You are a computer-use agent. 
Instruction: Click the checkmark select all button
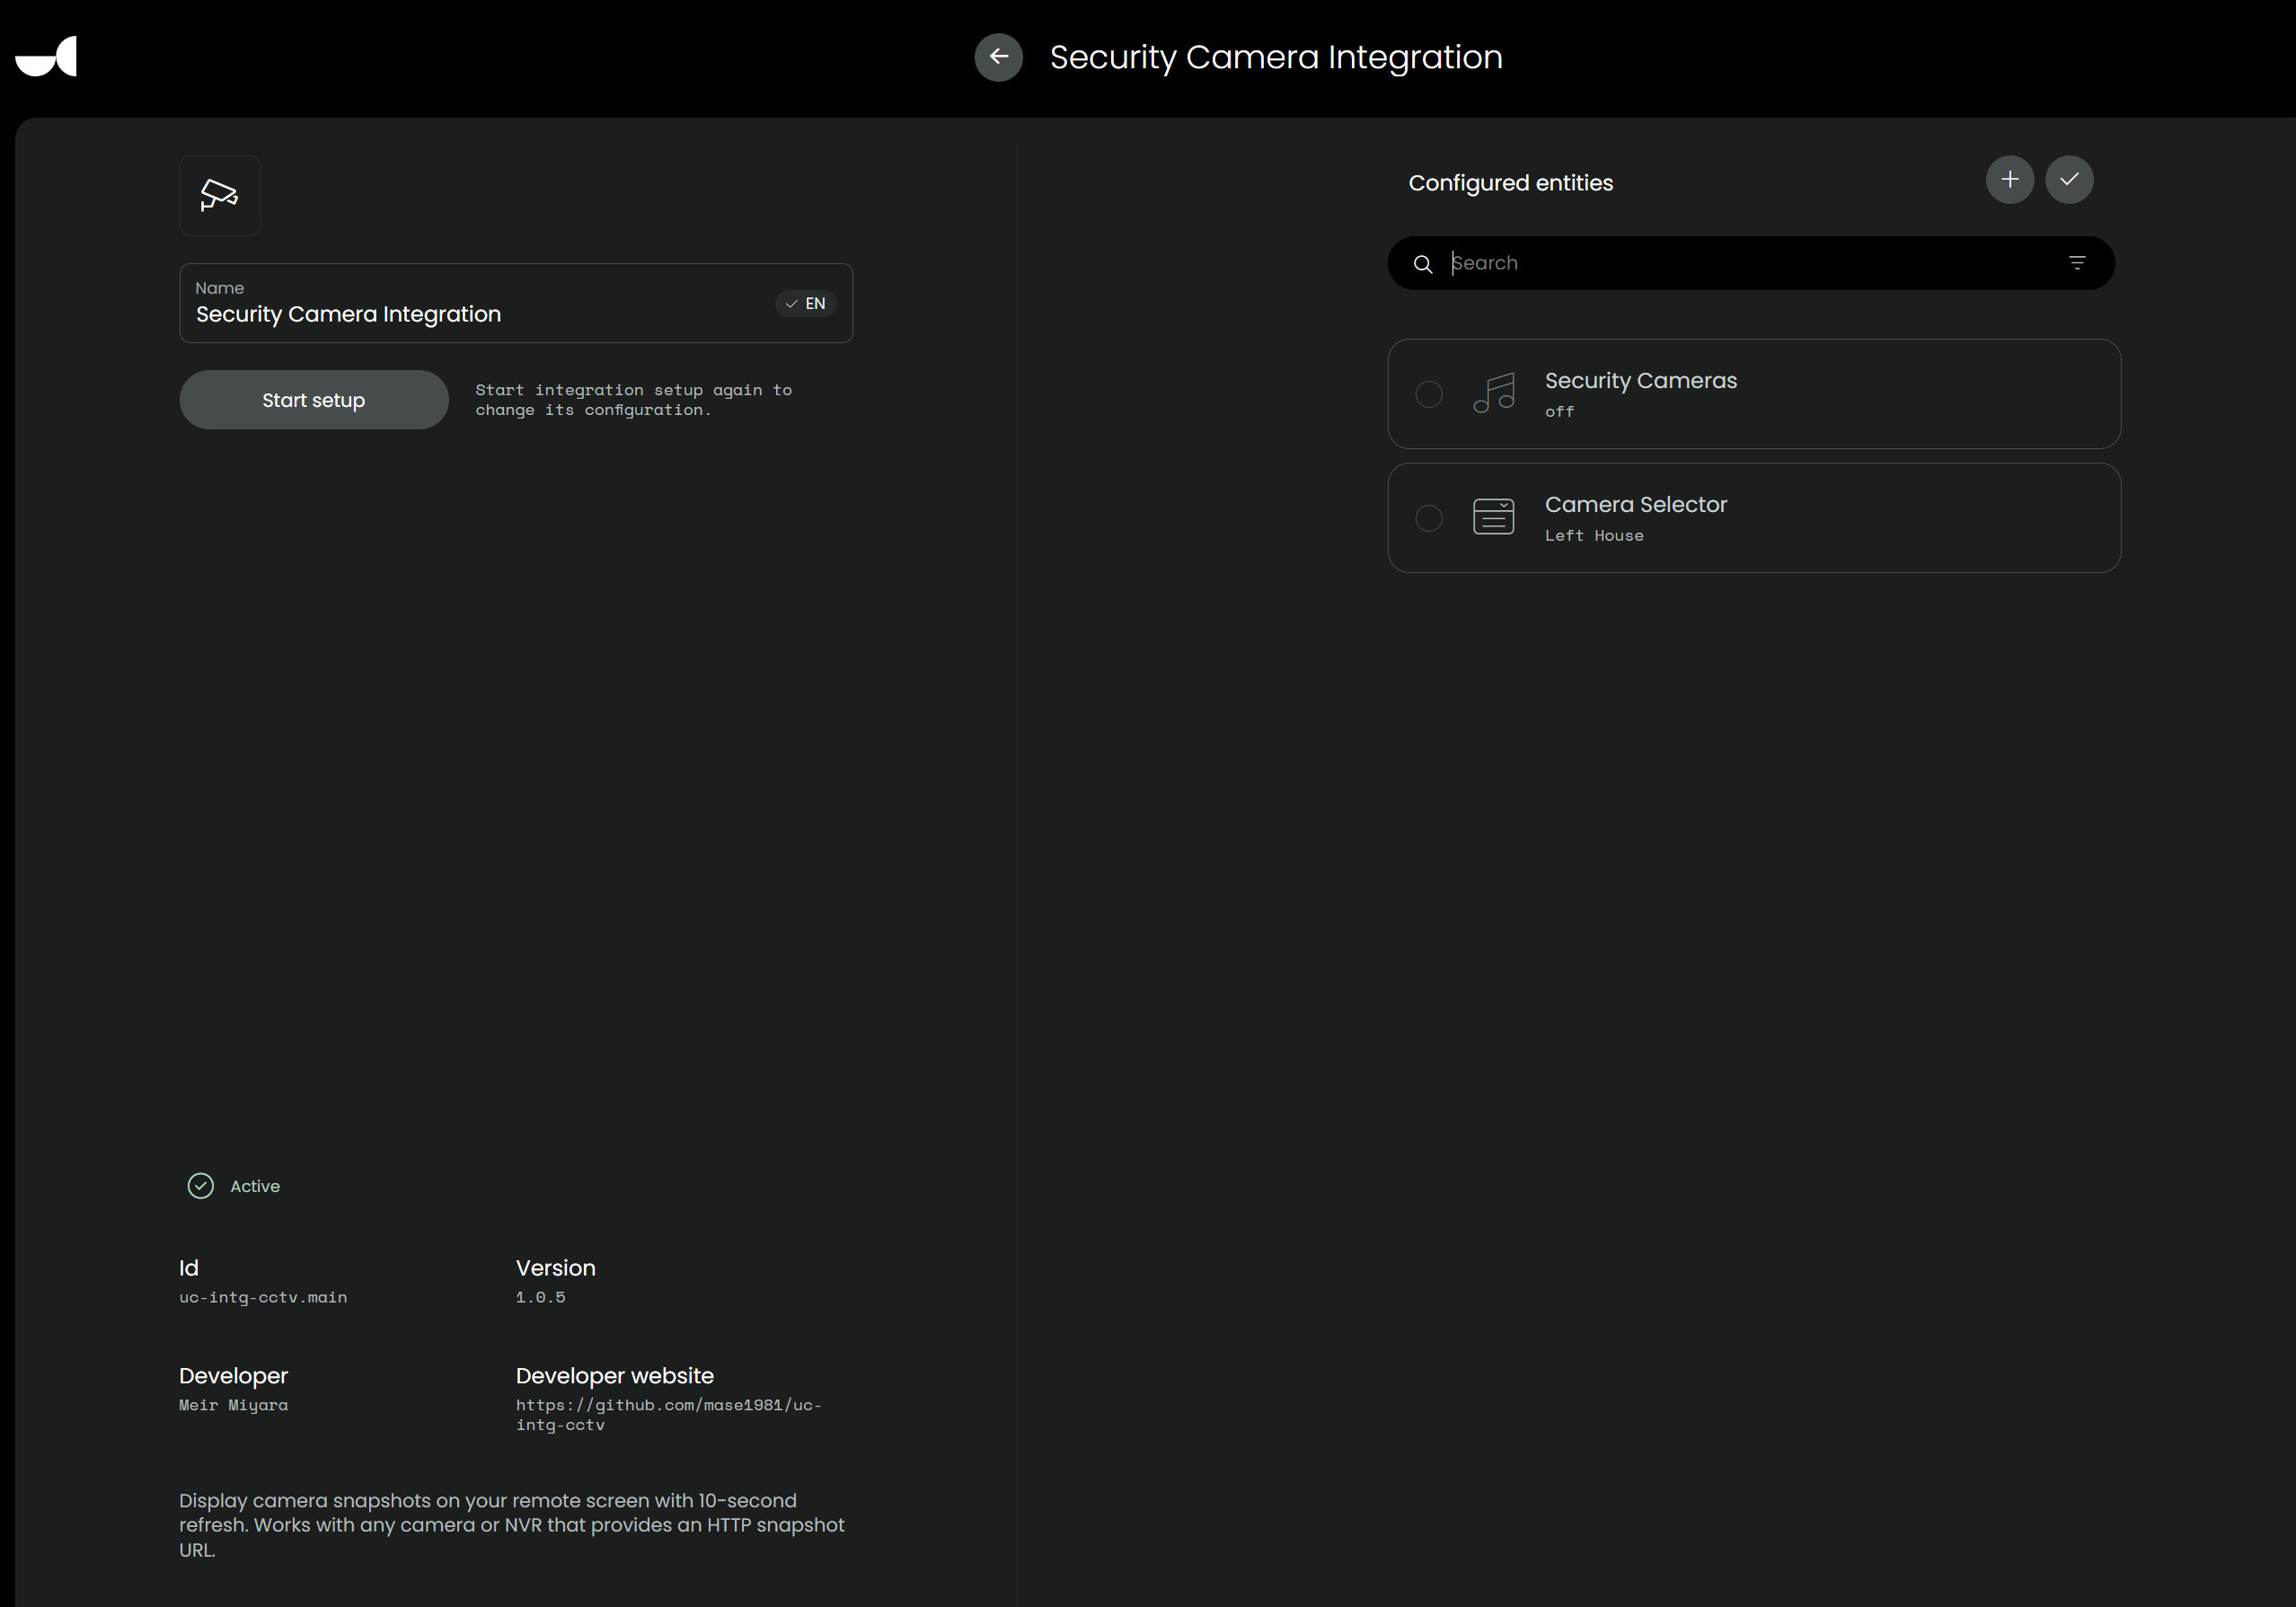[2068, 180]
